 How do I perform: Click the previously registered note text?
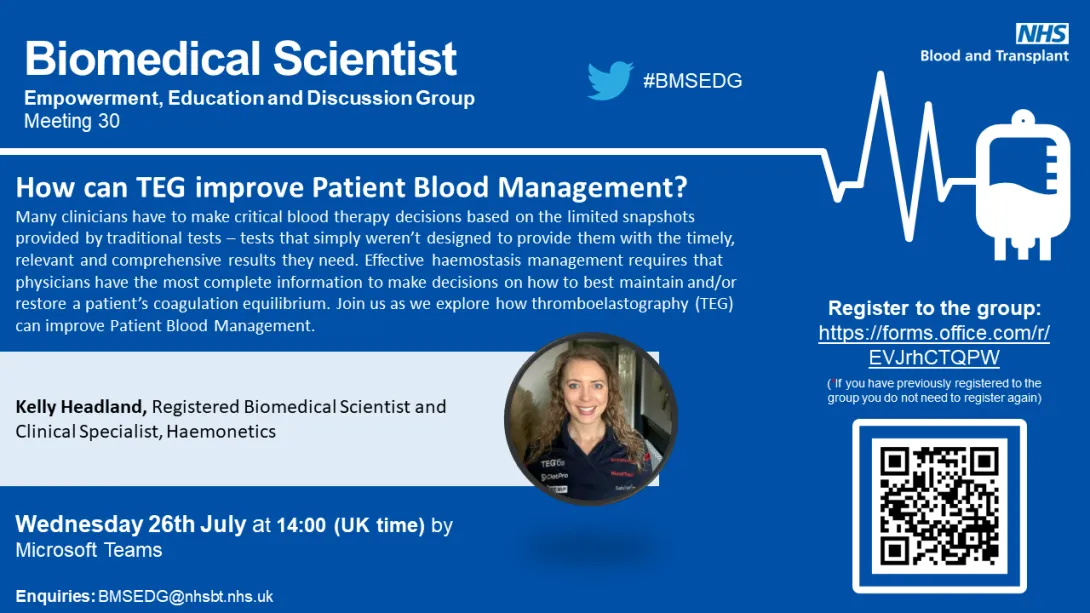pyautogui.click(x=934, y=390)
